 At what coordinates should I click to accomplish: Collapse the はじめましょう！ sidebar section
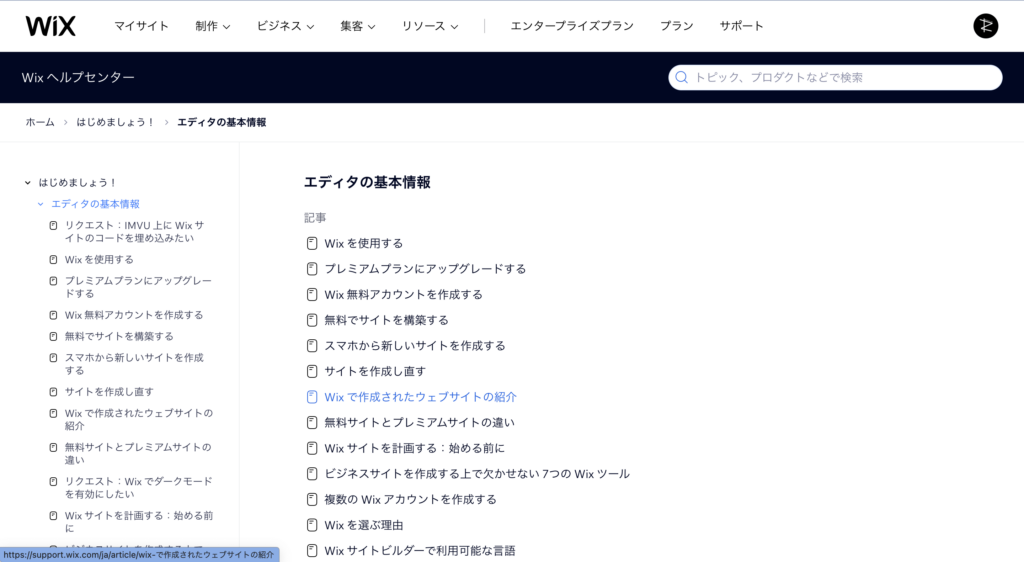point(27,183)
